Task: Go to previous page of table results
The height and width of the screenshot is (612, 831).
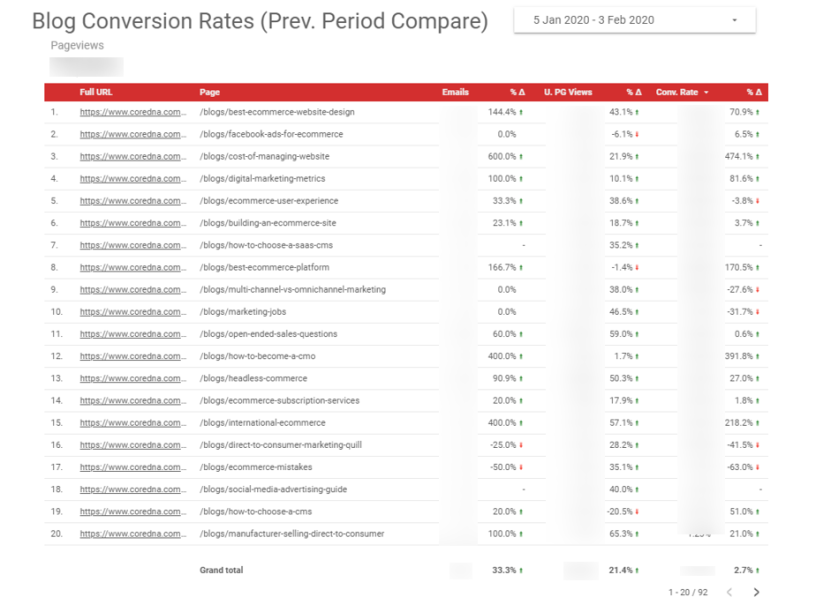Action: click(x=729, y=592)
